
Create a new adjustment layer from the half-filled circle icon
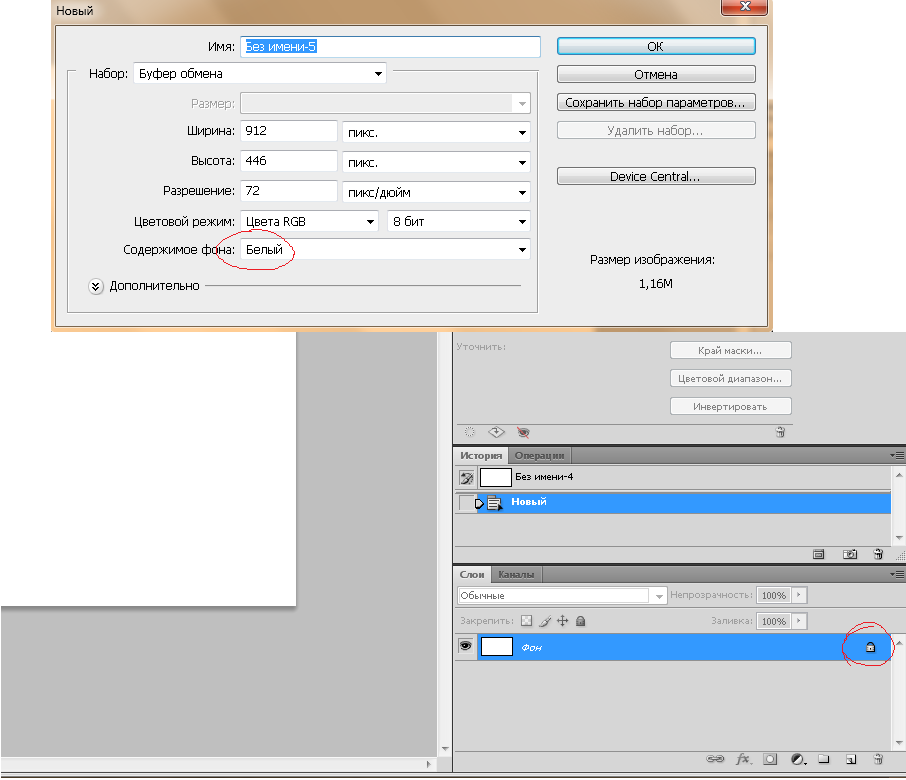798,759
